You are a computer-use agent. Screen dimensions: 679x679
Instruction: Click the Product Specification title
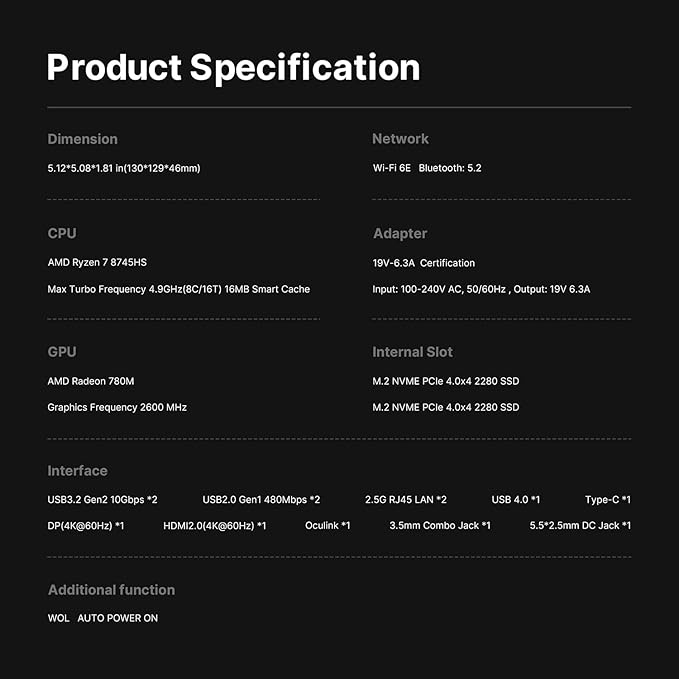[x=233, y=67]
